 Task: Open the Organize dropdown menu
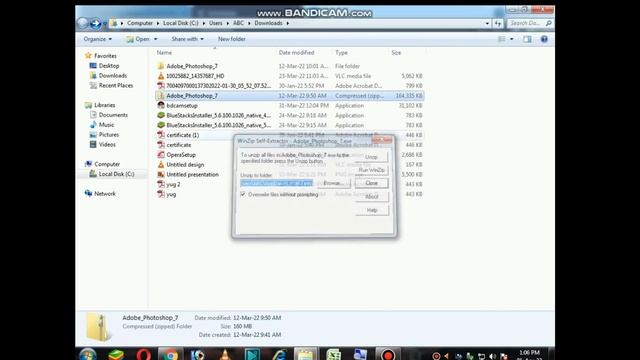click(x=98, y=39)
